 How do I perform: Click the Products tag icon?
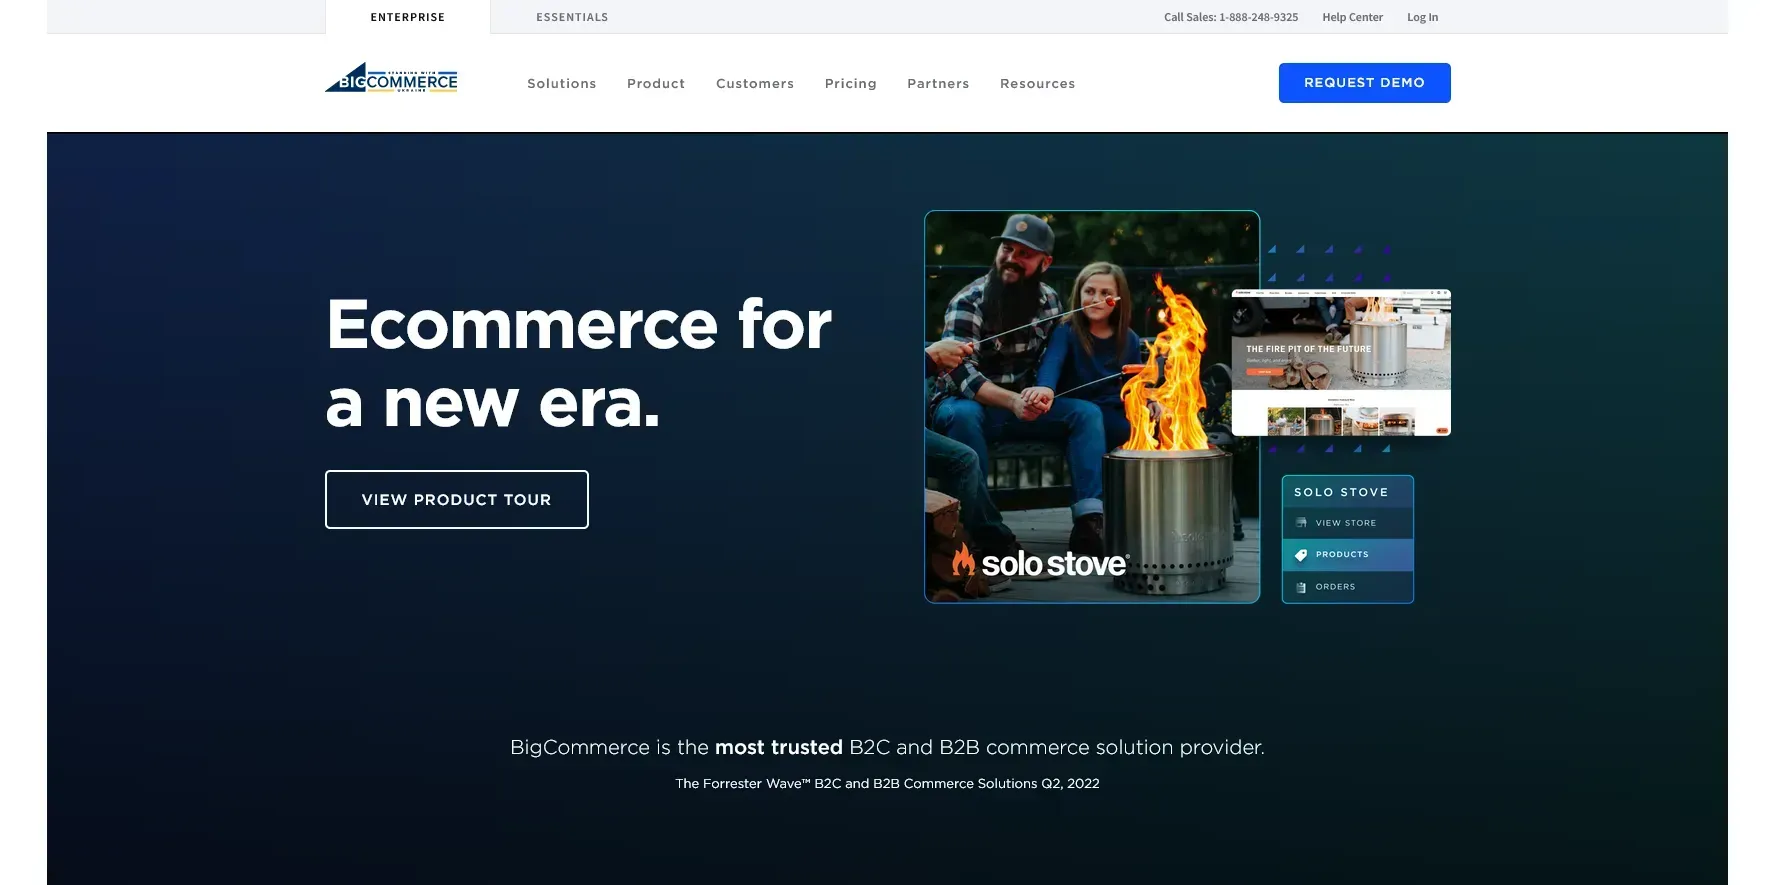coord(1301,555)
